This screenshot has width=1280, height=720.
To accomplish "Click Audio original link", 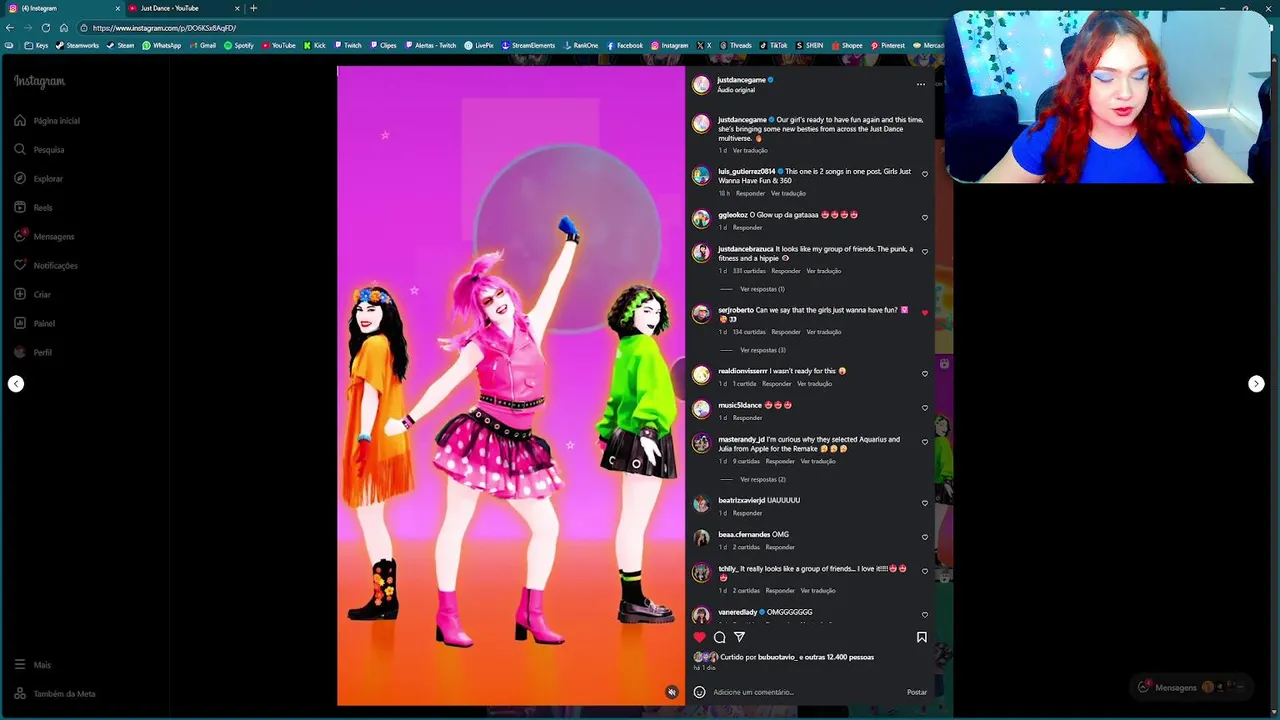I will tap(736, 90).
